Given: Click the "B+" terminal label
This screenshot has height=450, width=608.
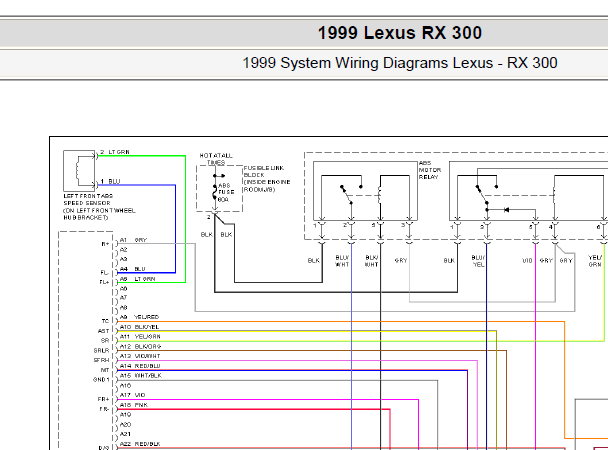Looking at the screenshot, I should pyautogui.click(x=105, y=244).
